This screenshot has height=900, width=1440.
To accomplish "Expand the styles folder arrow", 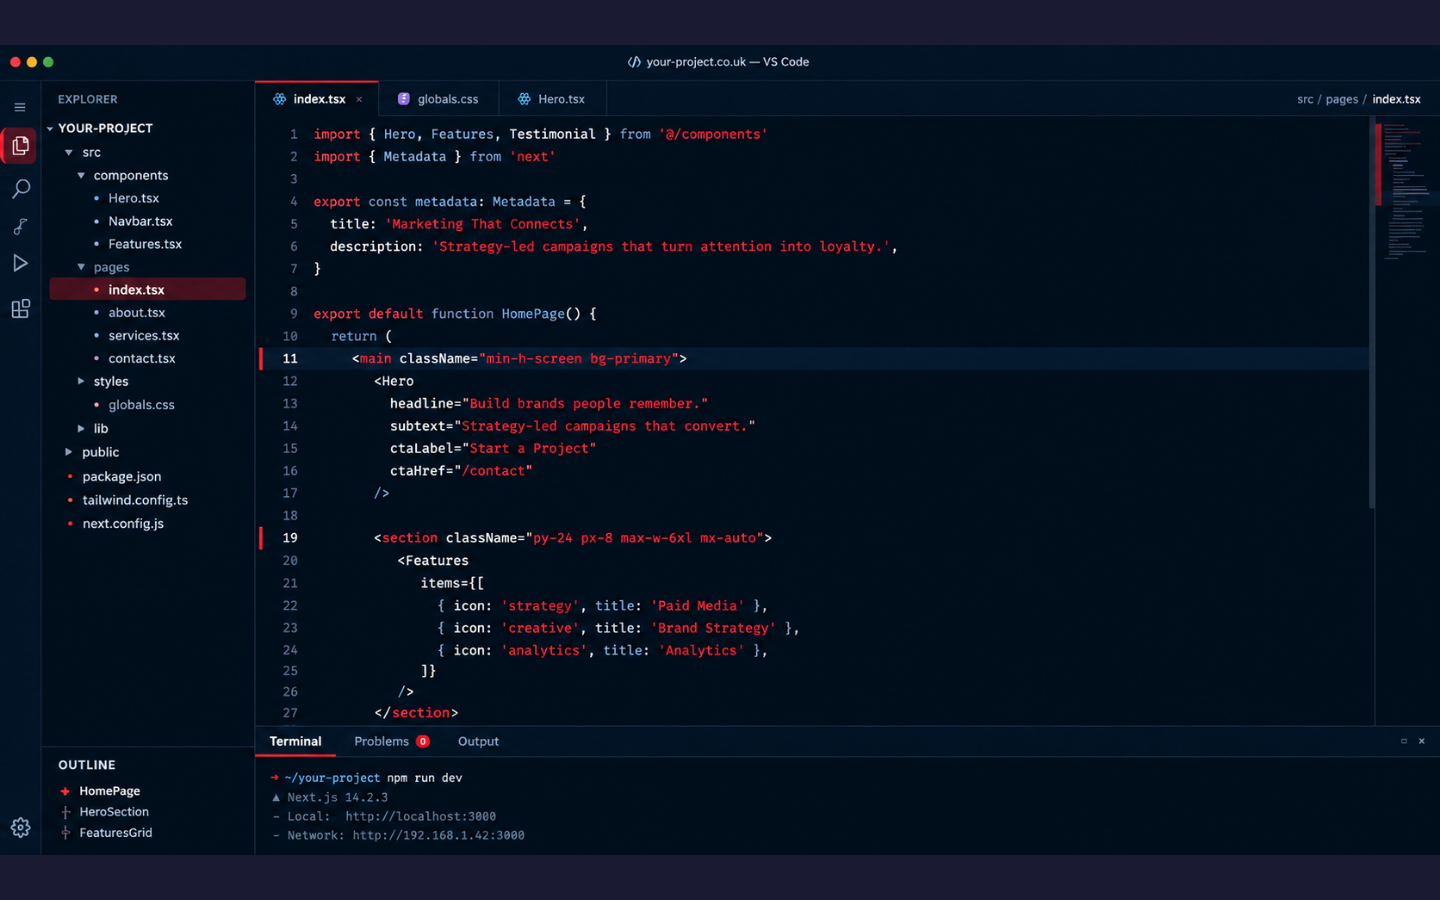I will click(x=81, y=381).
